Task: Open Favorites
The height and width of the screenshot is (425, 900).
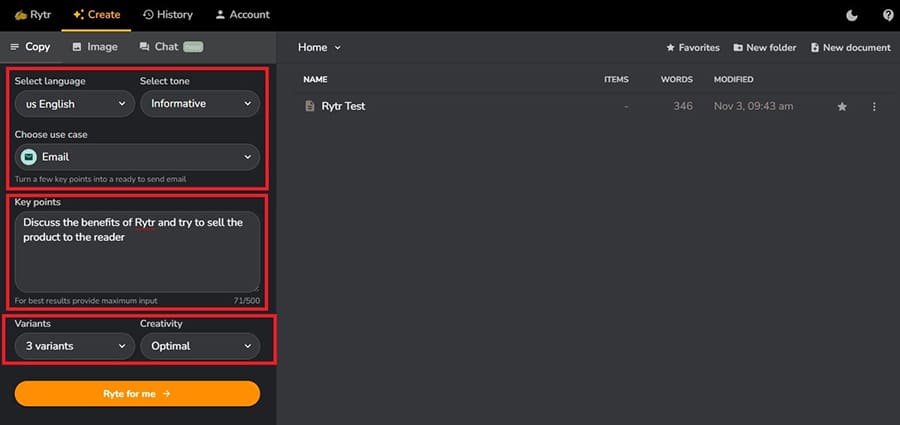Action: tap(693, 48)
